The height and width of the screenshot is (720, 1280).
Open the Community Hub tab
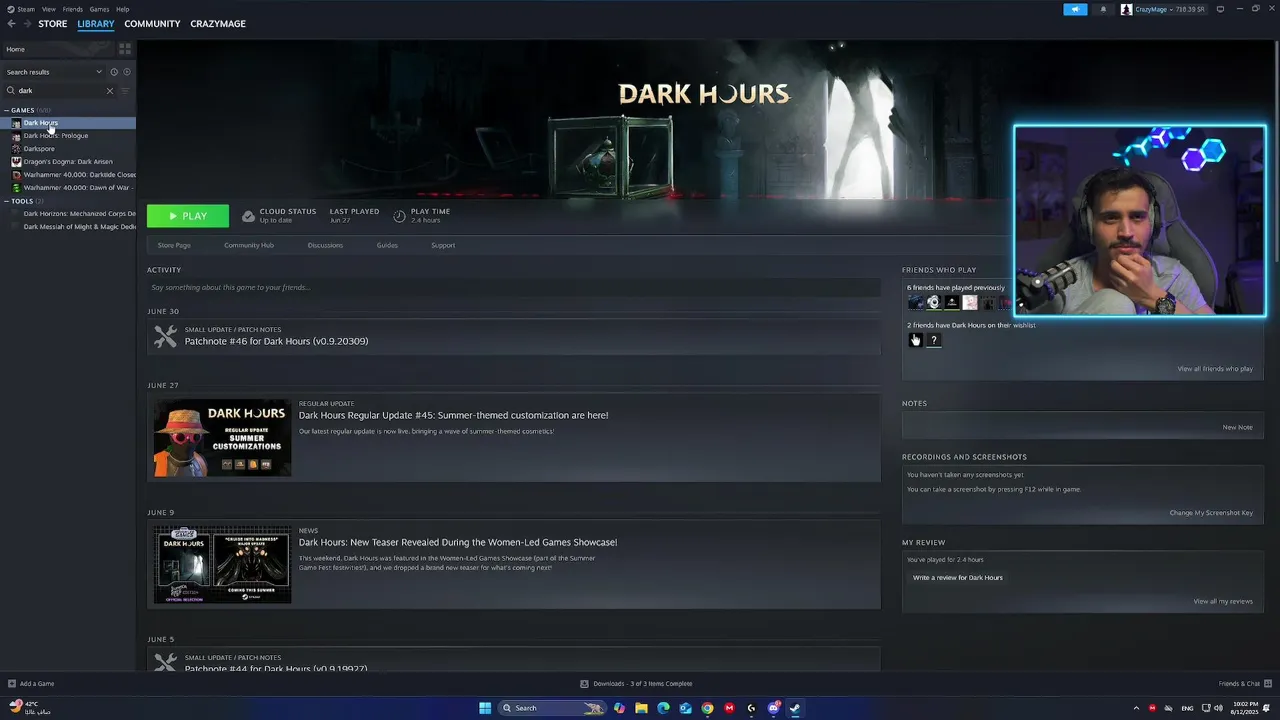(249, 245)
